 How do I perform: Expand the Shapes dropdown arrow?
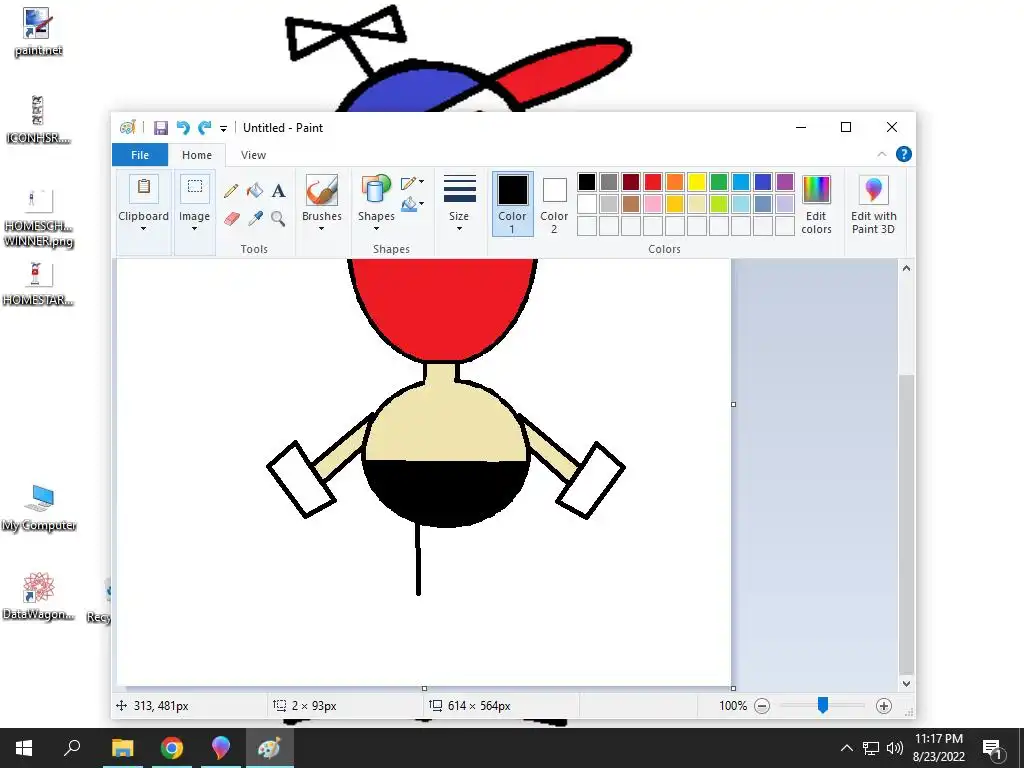click(x=376, y=229)
